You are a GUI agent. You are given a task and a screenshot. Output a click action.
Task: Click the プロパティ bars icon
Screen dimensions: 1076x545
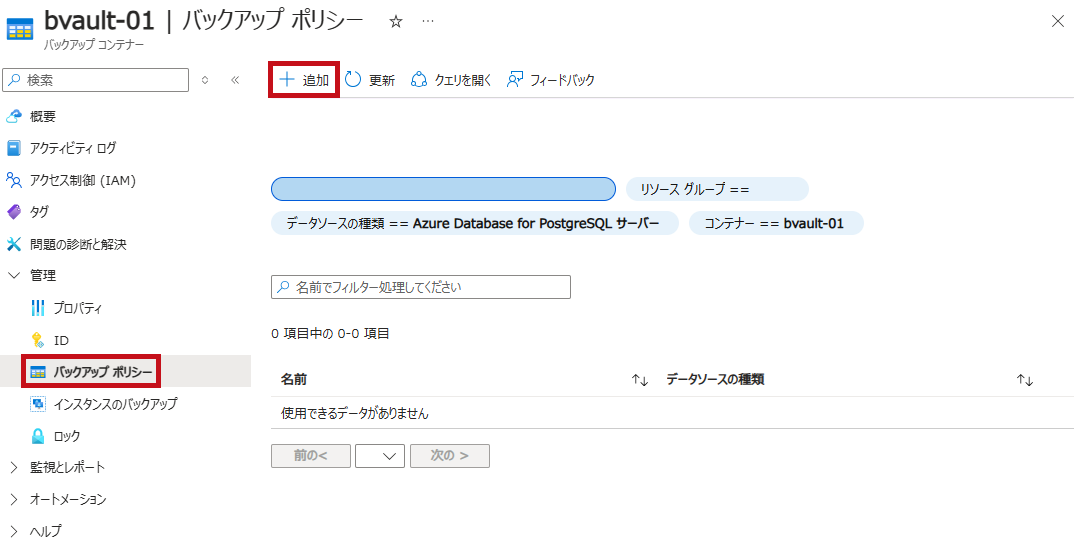(x=38, y=308)
